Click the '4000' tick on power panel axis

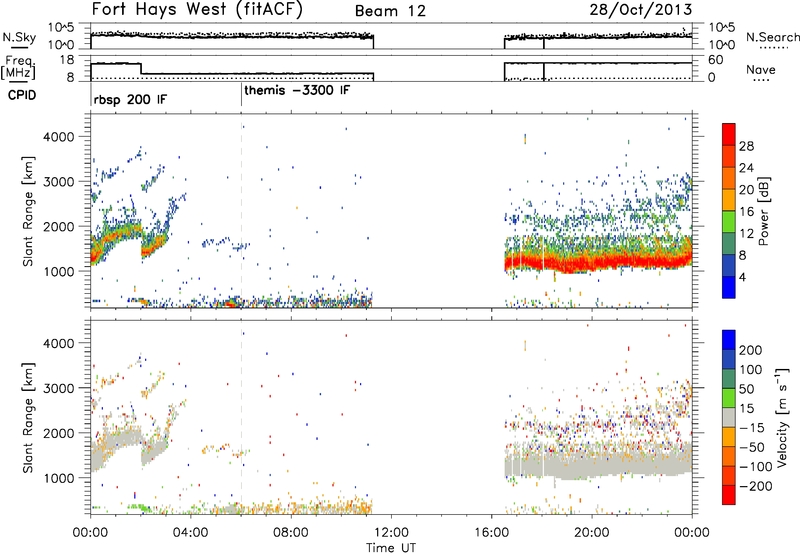pos(58,137)
